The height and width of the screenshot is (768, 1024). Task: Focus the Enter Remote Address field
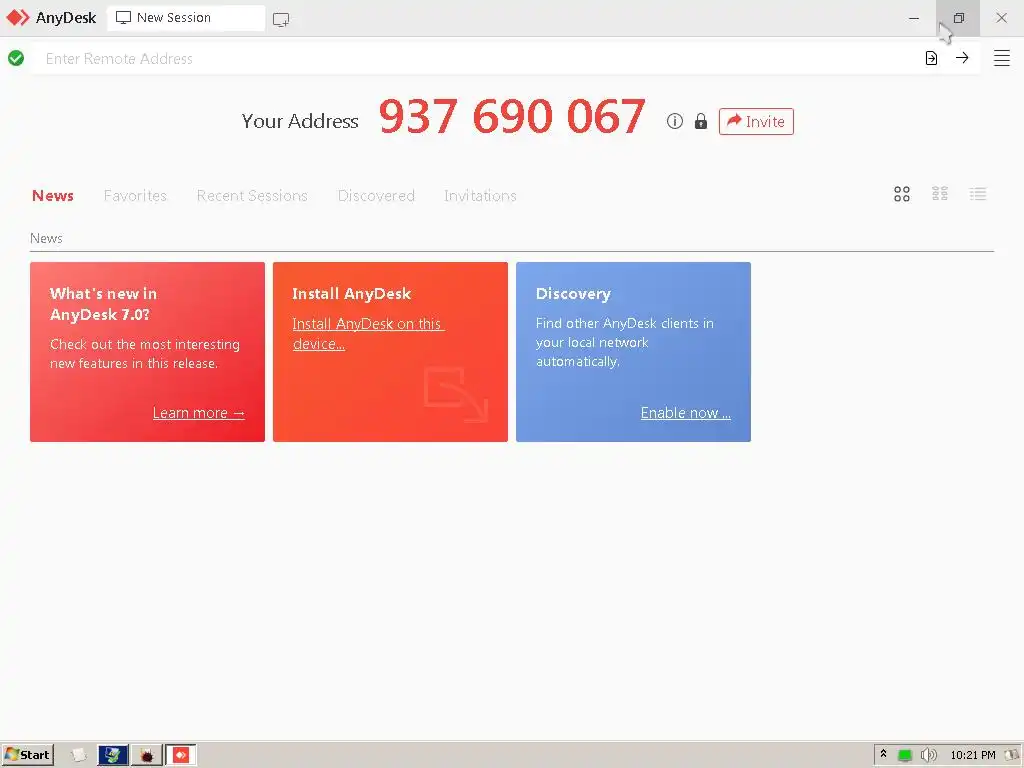click(477, 58)
